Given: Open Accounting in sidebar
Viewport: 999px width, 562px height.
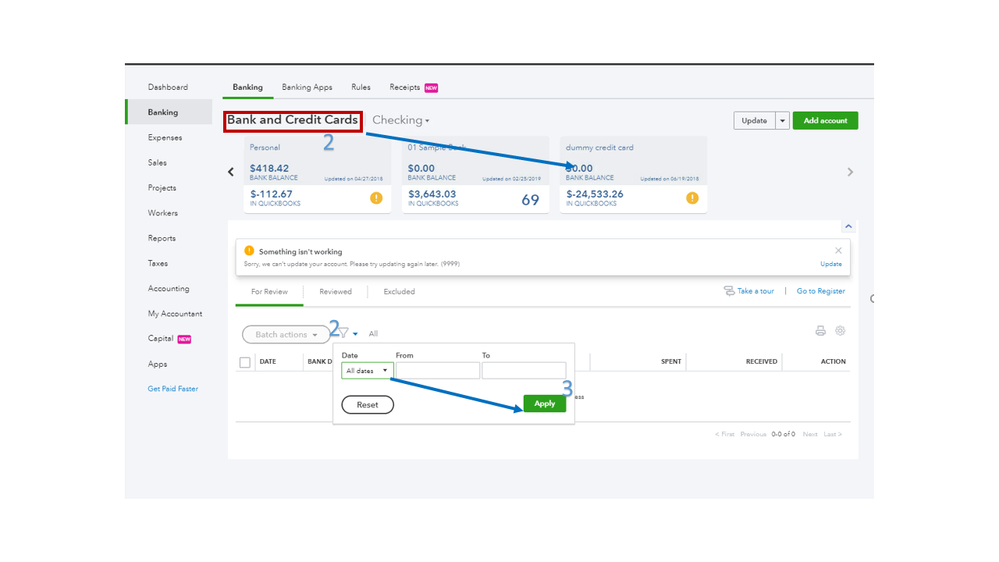Looking at the screenshot, I should point(168,289).
